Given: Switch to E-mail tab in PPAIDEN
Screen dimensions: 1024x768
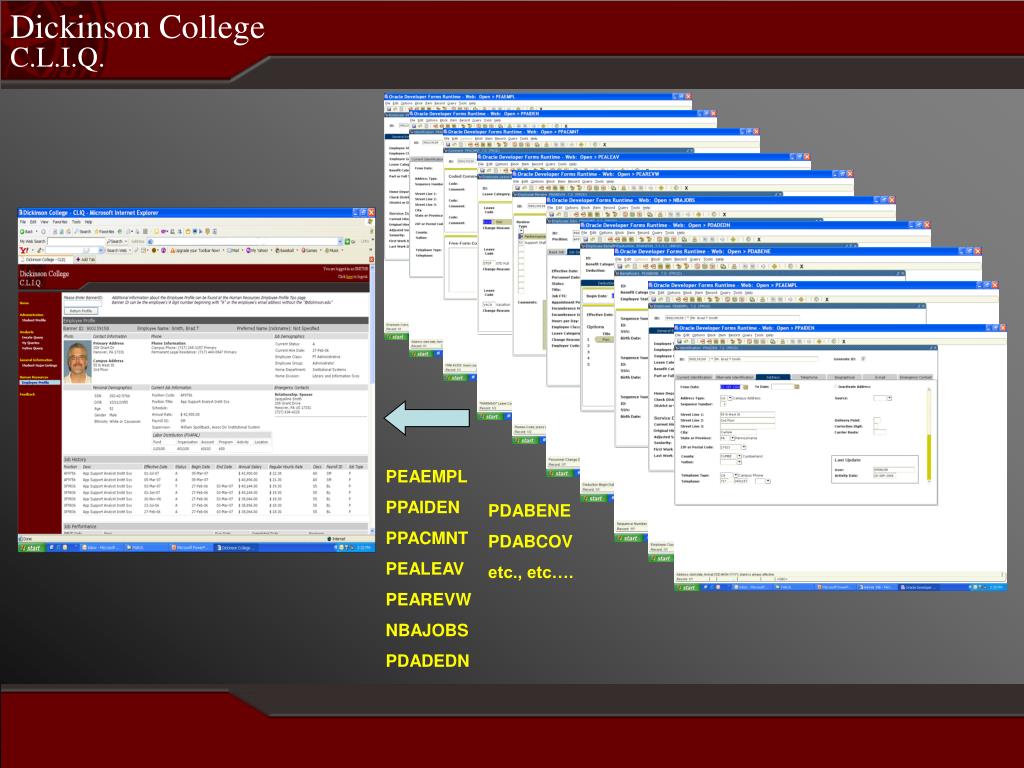Looking at the screenshot, I should click(x=880, y=377).
